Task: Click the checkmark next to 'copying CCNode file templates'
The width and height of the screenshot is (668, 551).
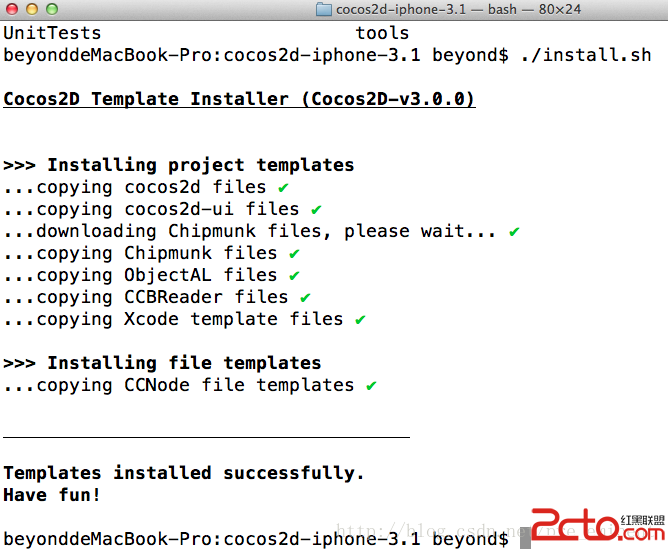Action: [x=371, y=385]
